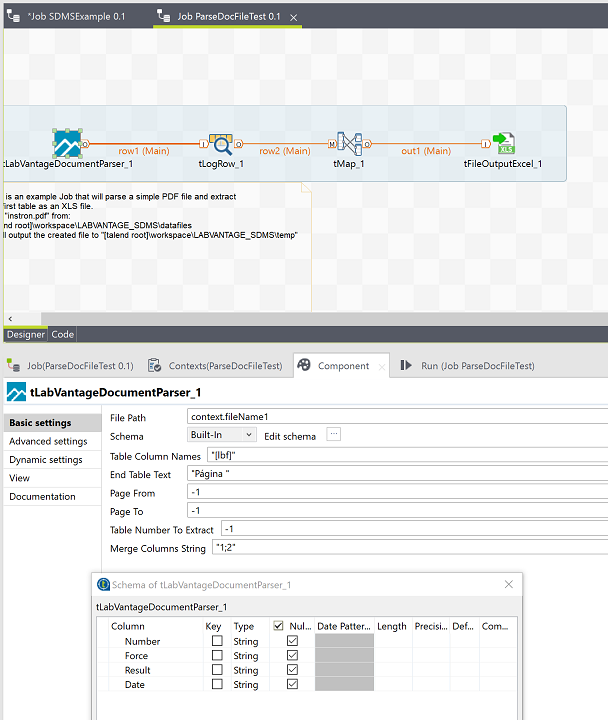The height and width of the screenshot is (720, 608).
Task: Select Documentation settings section
Action: point(52,496)
